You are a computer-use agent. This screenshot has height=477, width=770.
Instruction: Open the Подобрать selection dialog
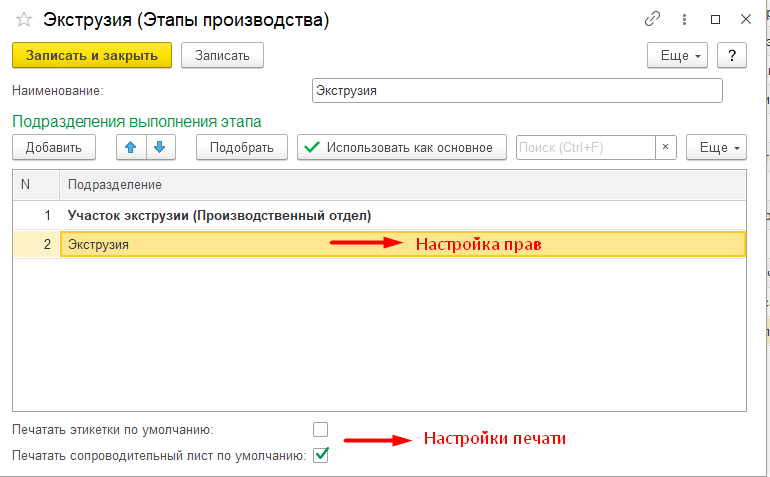tap(241, 147)
